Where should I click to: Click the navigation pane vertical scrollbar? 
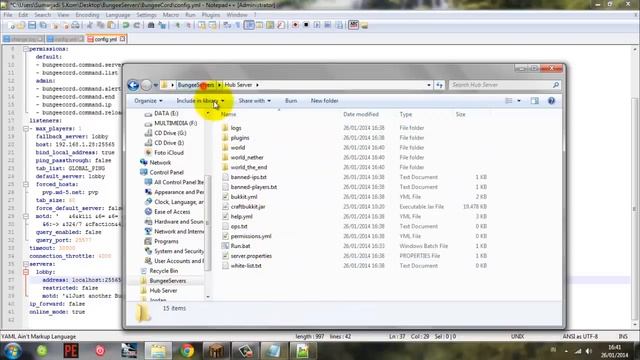click(207, 223)
